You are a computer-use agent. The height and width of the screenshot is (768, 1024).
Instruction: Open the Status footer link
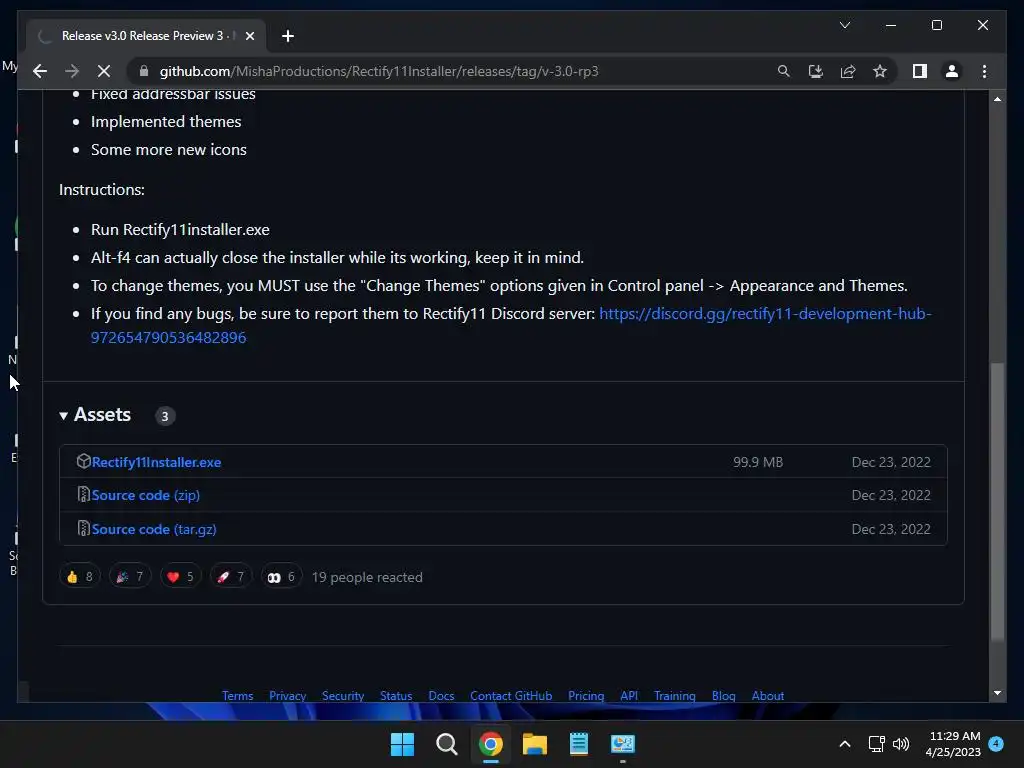tap(396, 696)
